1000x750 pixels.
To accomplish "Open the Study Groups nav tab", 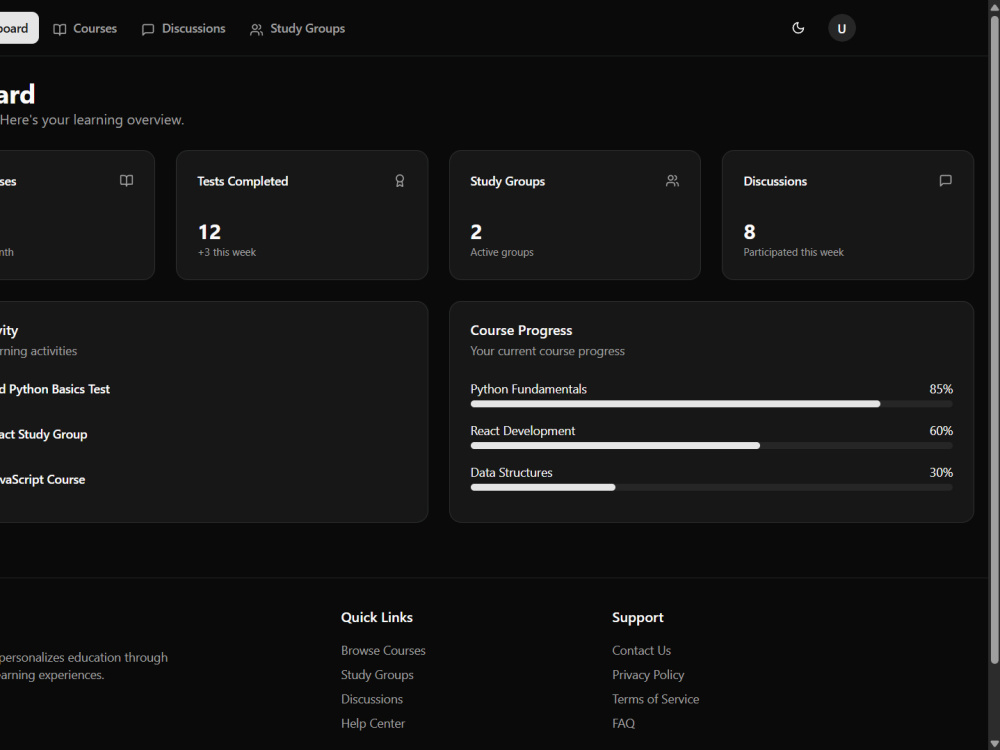I will (x=297, y=29).
